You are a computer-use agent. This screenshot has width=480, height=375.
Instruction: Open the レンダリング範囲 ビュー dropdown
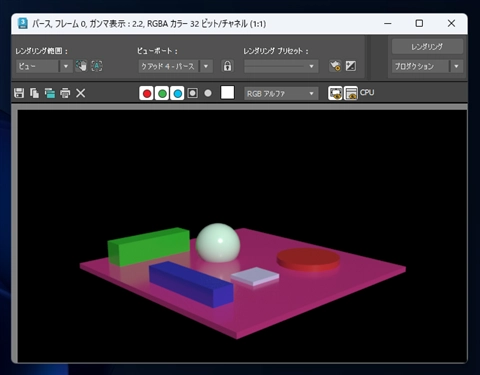[x=44, y=66]
